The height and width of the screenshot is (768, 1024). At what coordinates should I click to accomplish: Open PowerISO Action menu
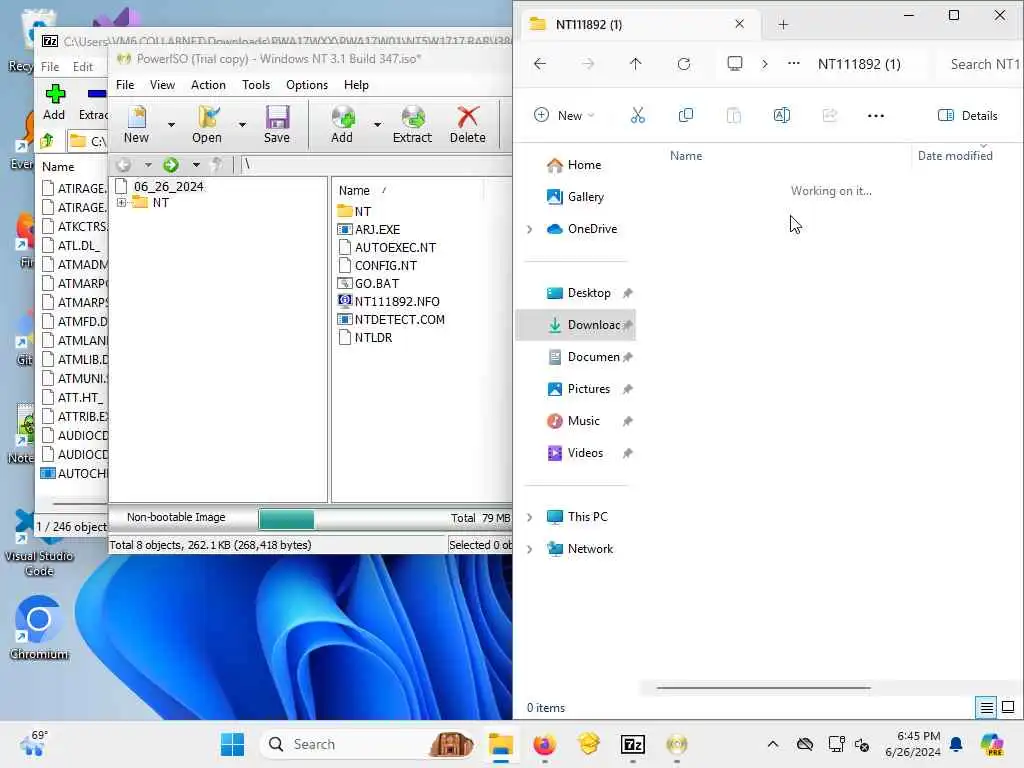[208, 85]
